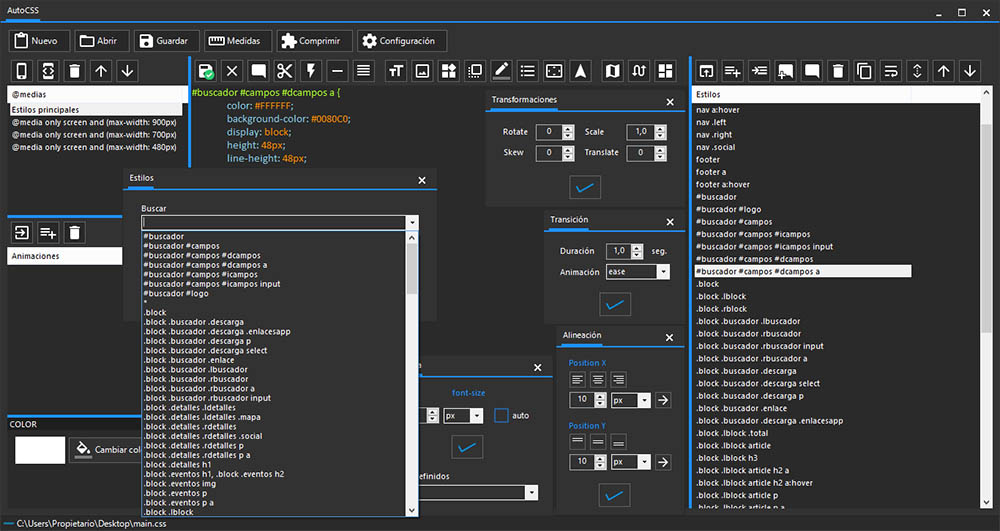Click the expand vertical arrows icon in styles toolbar

[x=917, y=71]
